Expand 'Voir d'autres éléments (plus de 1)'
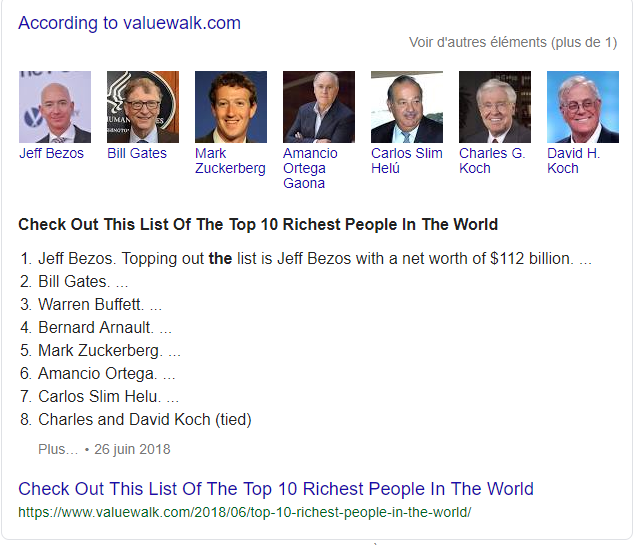Image resolution: width=640 pixels, height=545 pixels. [512, 42]
